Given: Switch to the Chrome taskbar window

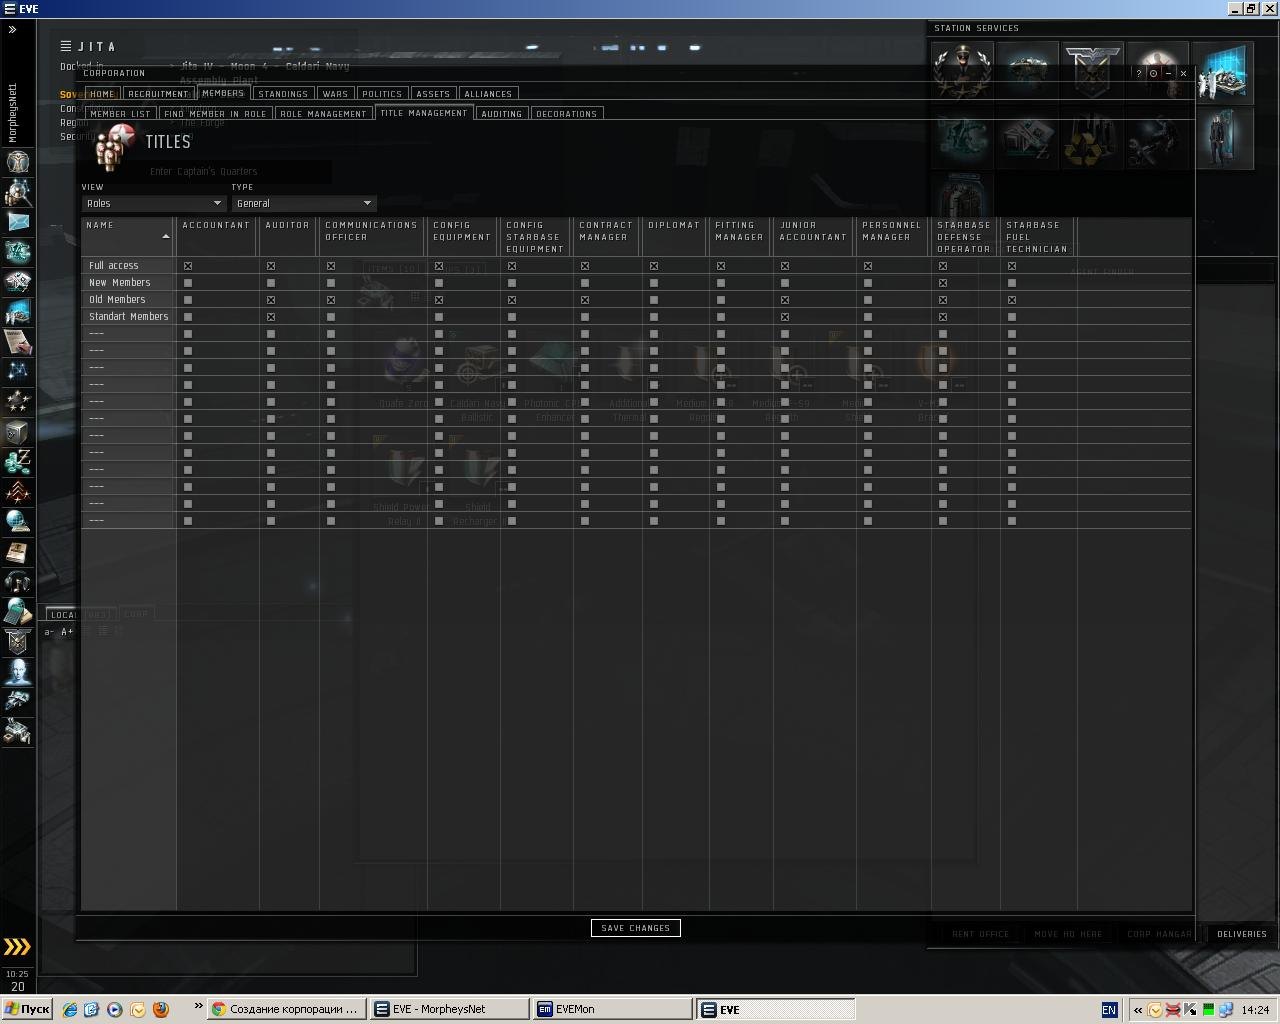Looking at the screenshot, I should coord(286,1009).
